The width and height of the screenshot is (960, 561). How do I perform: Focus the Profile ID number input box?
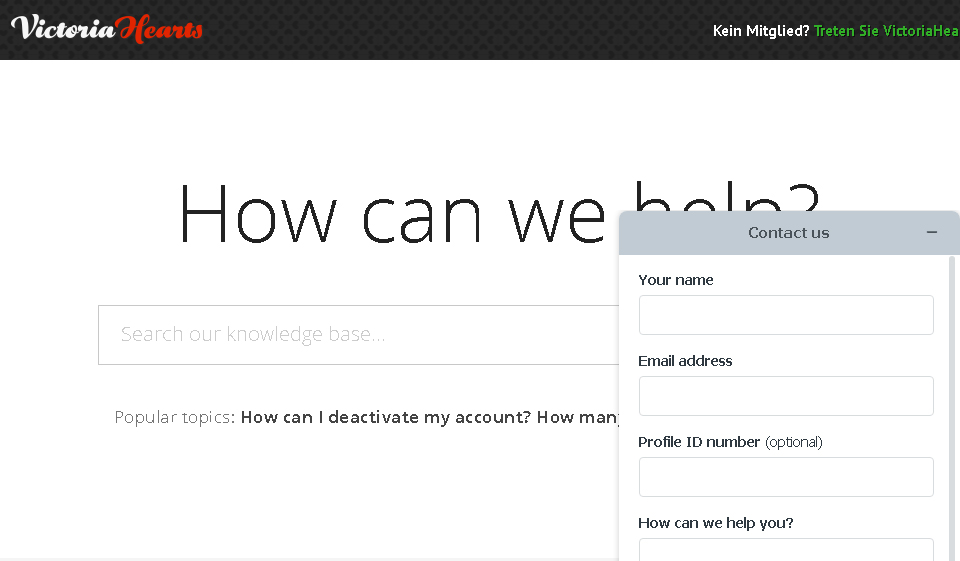coord(786,477)
